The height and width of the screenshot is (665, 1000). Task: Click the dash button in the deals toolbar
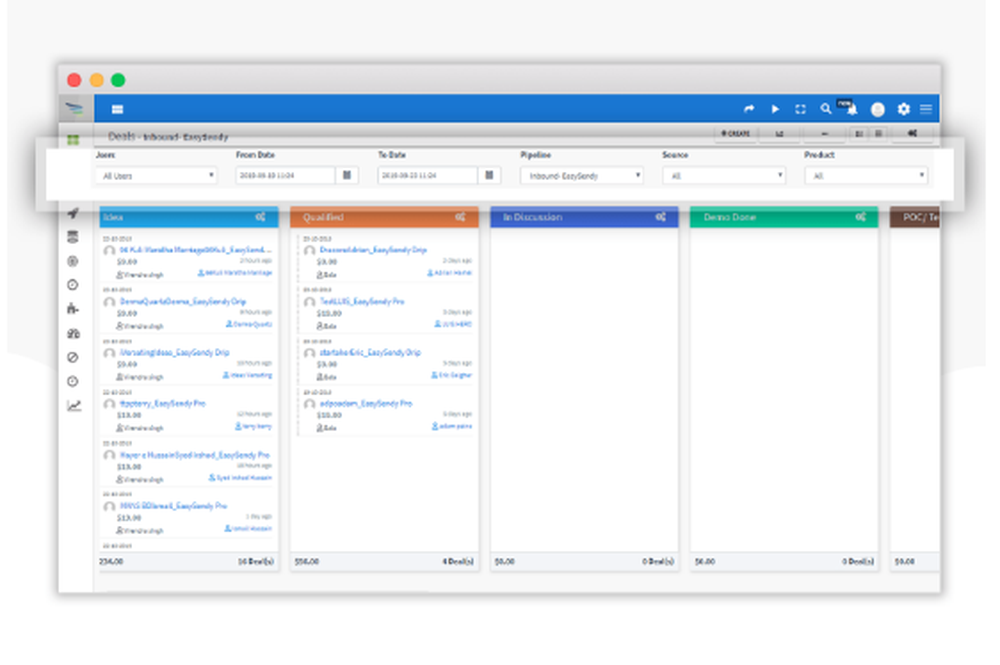825,134
